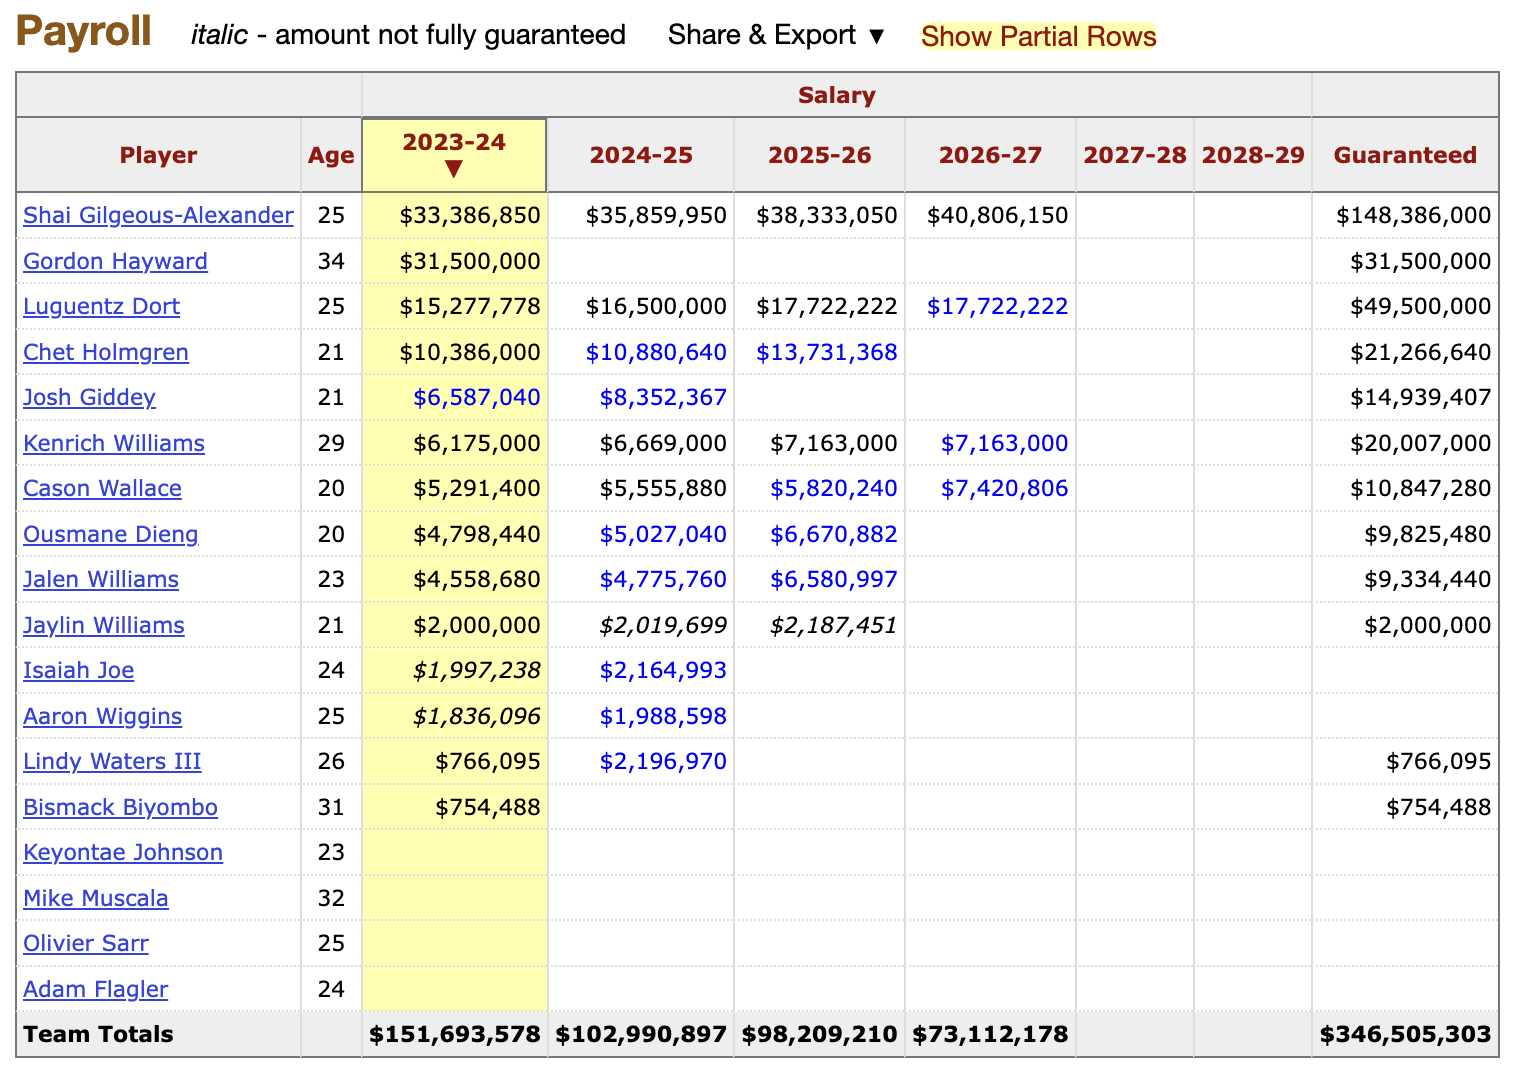Viewport: 1518px width, 1072px height.
Task: Open Jaylin Williams player link
Action: tap(103, 625)
